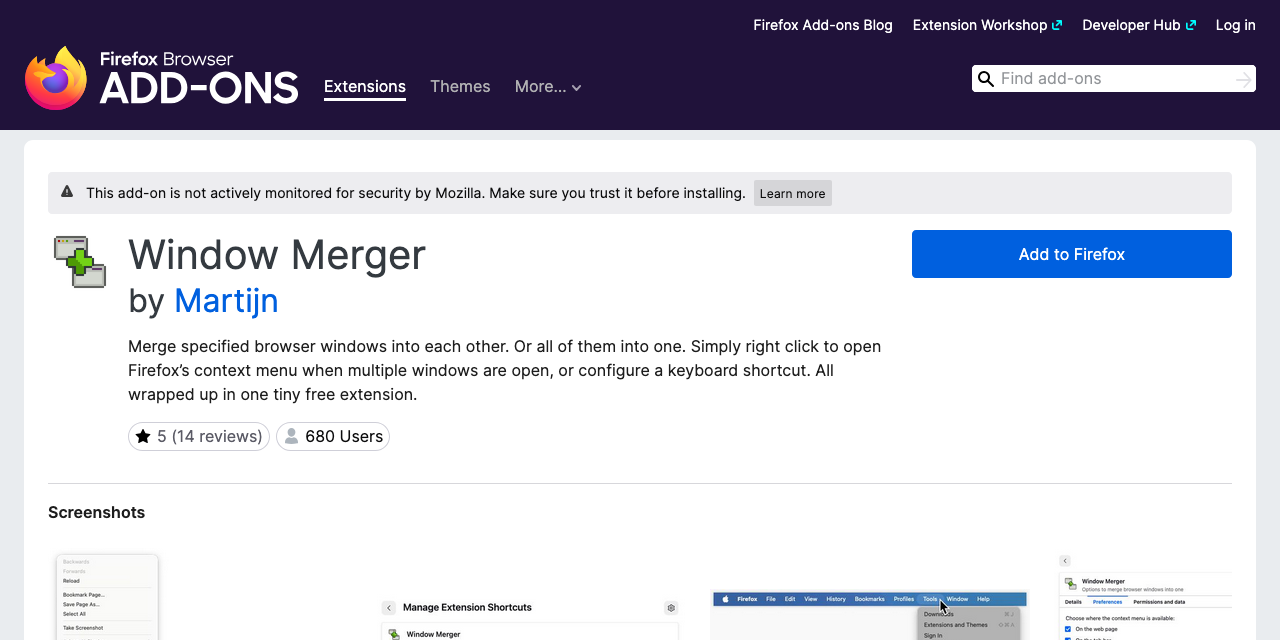The width and height of the screenshot is (1280, 640).
Task: Switch to the Themes tab
Action: [x=460, y=87]
